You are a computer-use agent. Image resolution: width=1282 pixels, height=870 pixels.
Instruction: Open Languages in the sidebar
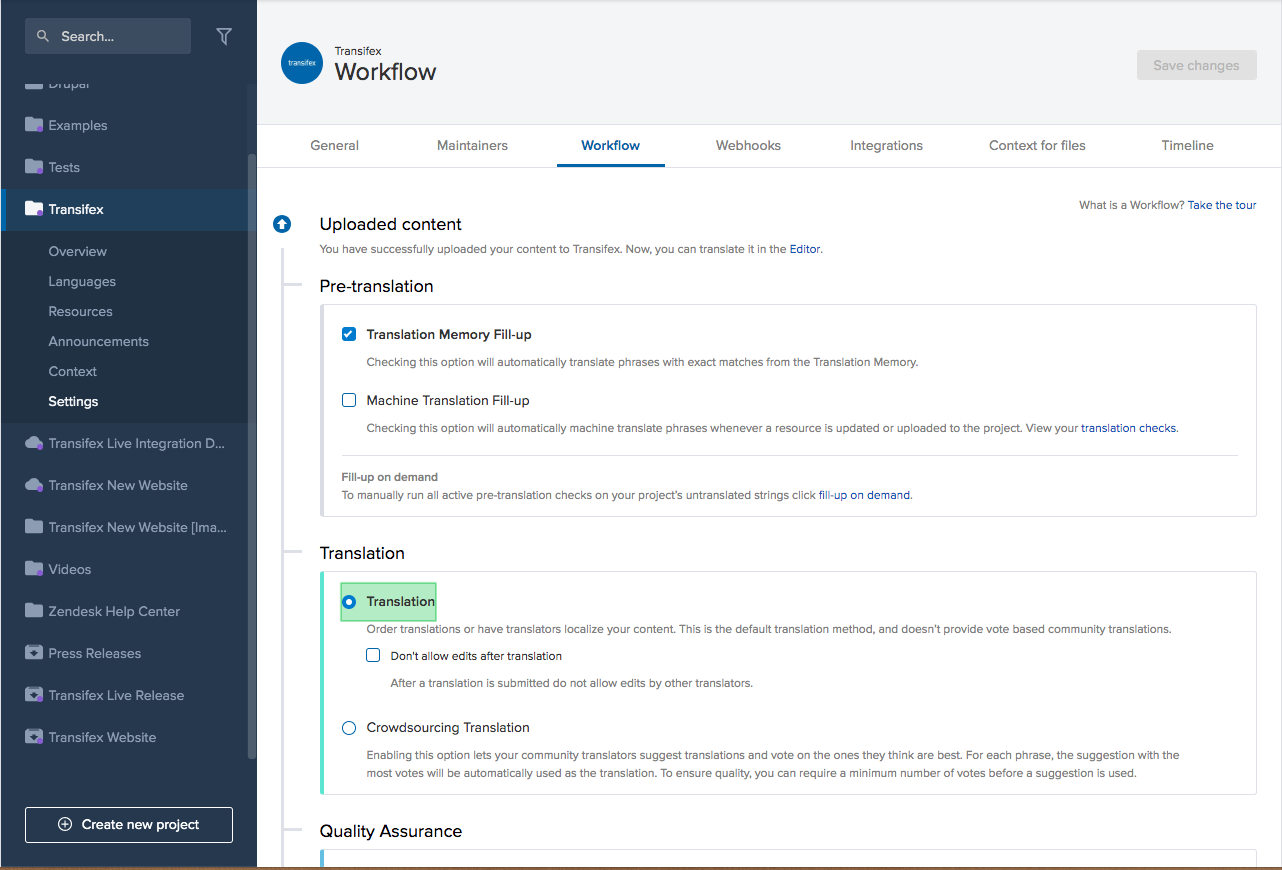point(82,281)
